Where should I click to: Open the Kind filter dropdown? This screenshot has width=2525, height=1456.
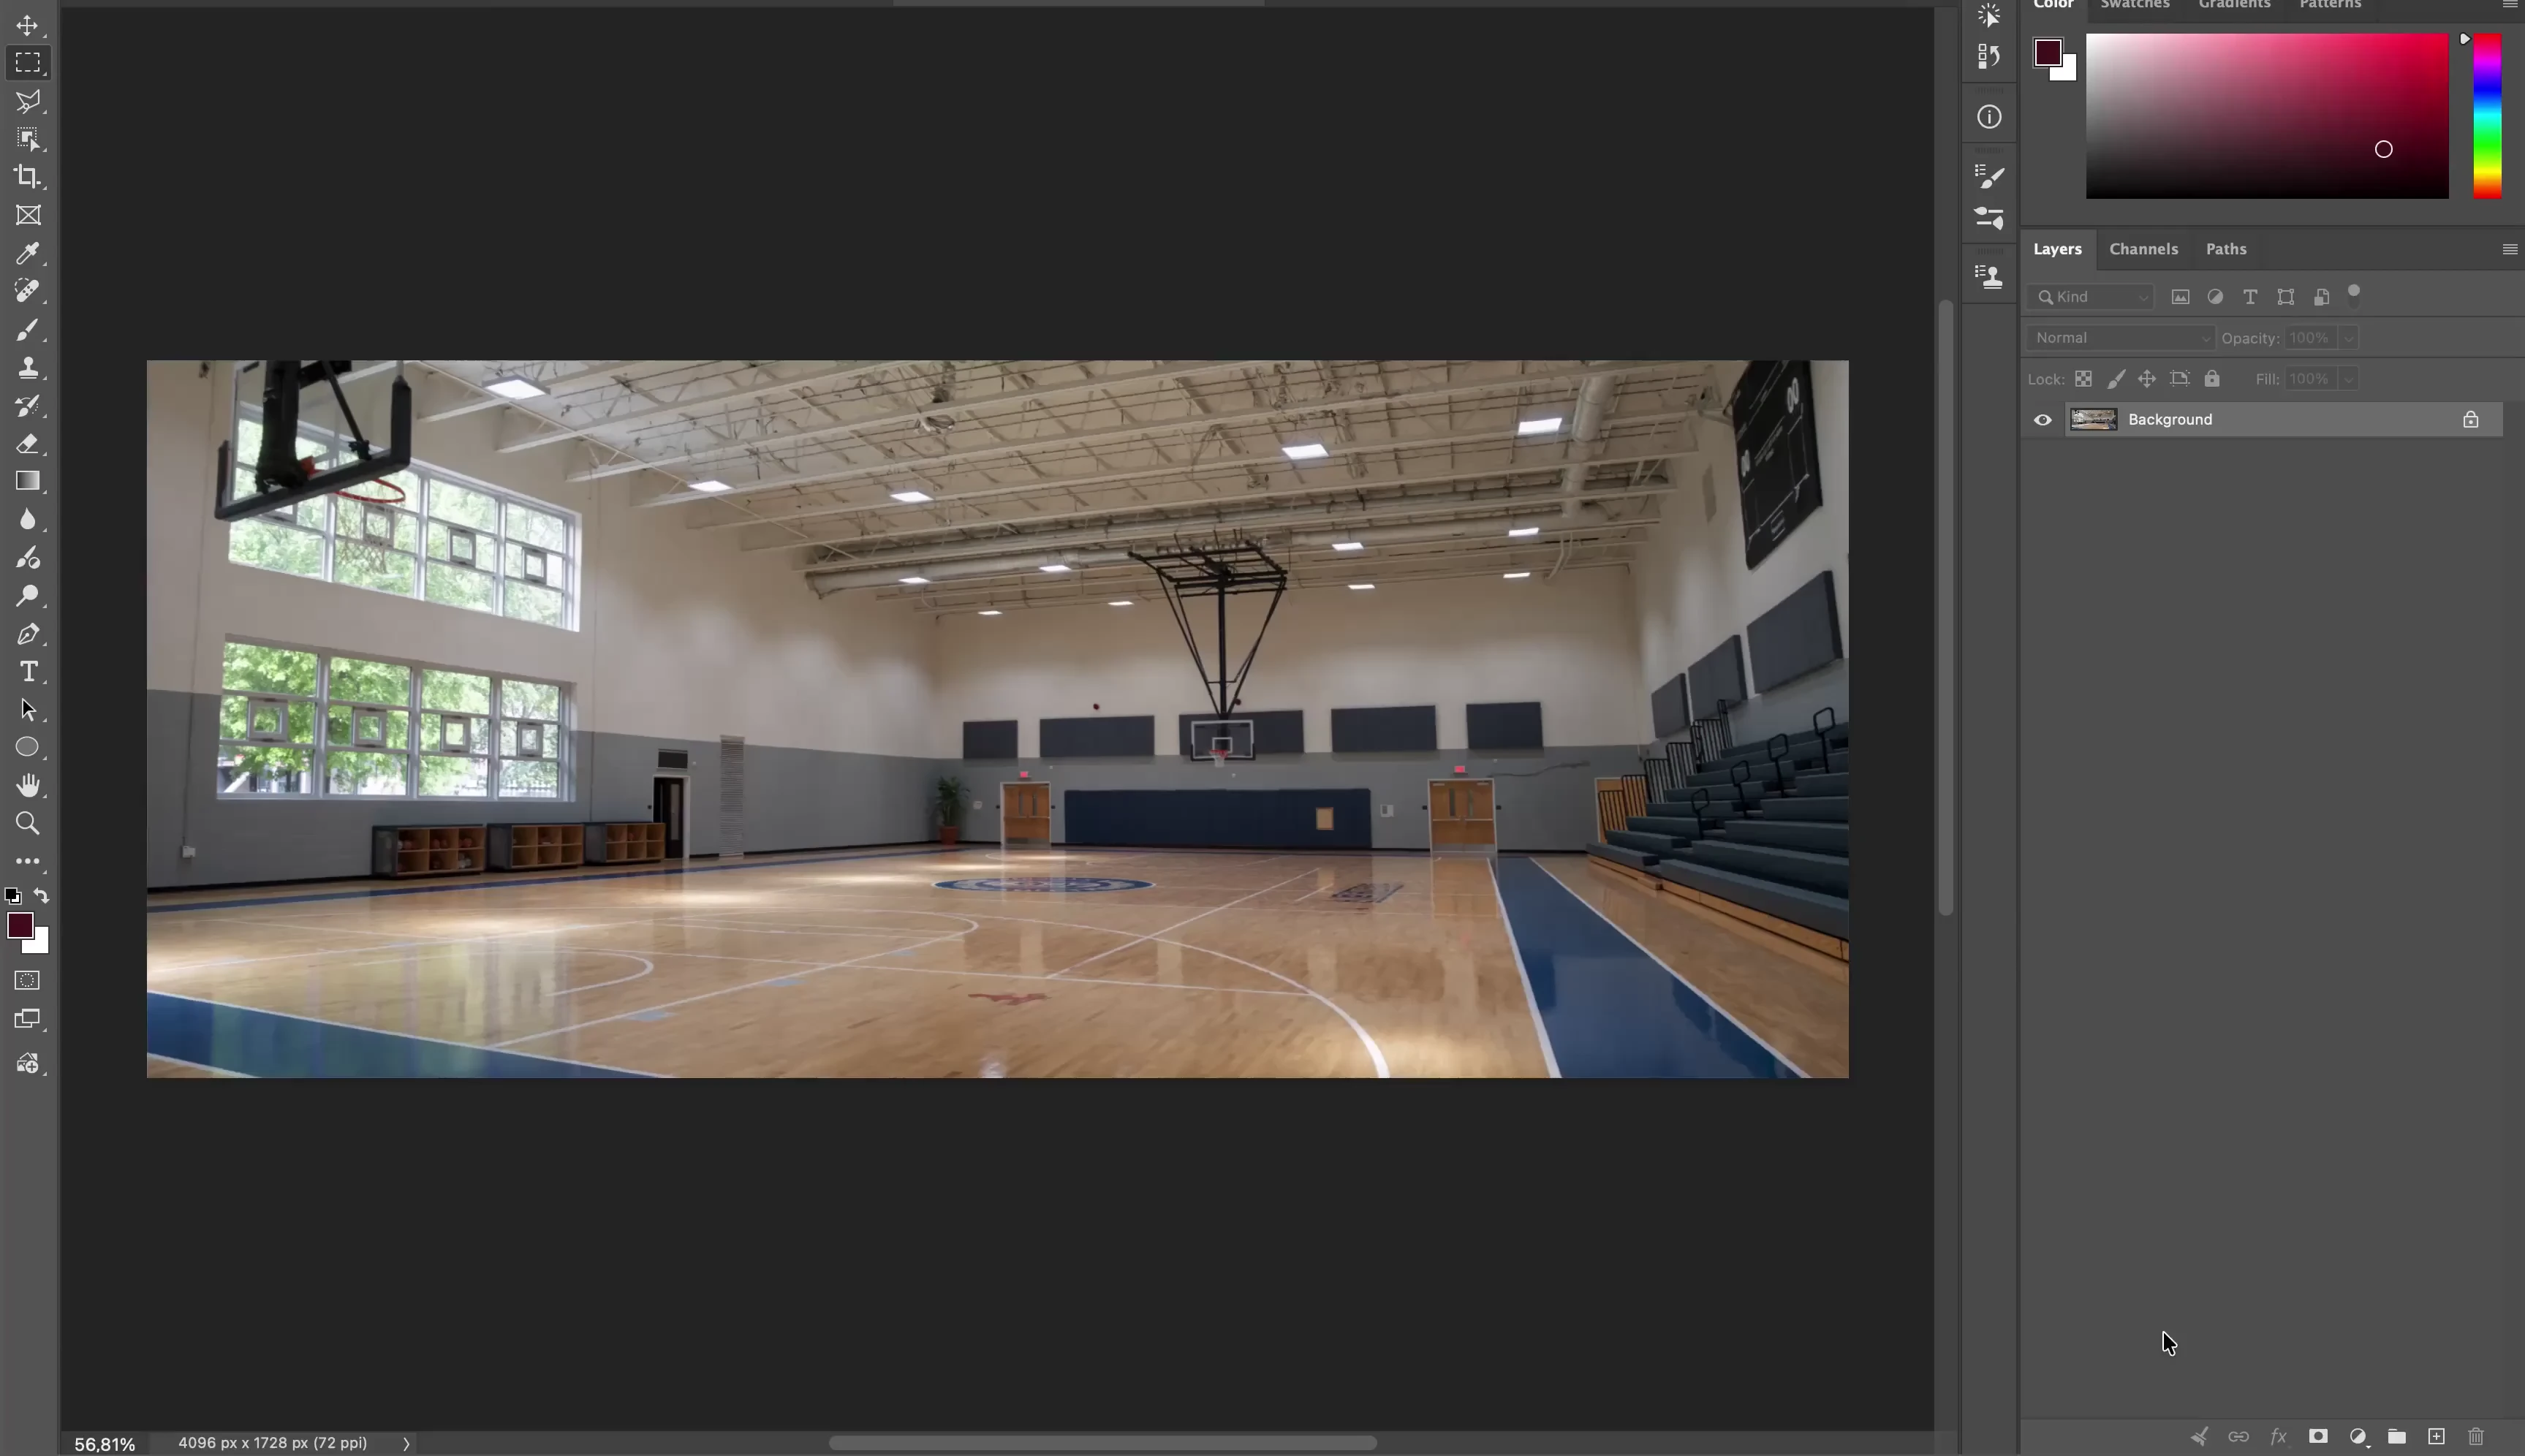tap(2091, 297)
